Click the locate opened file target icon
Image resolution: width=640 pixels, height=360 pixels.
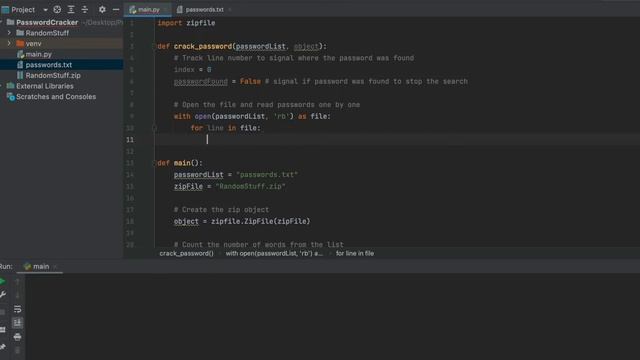[x=57, y=9]
